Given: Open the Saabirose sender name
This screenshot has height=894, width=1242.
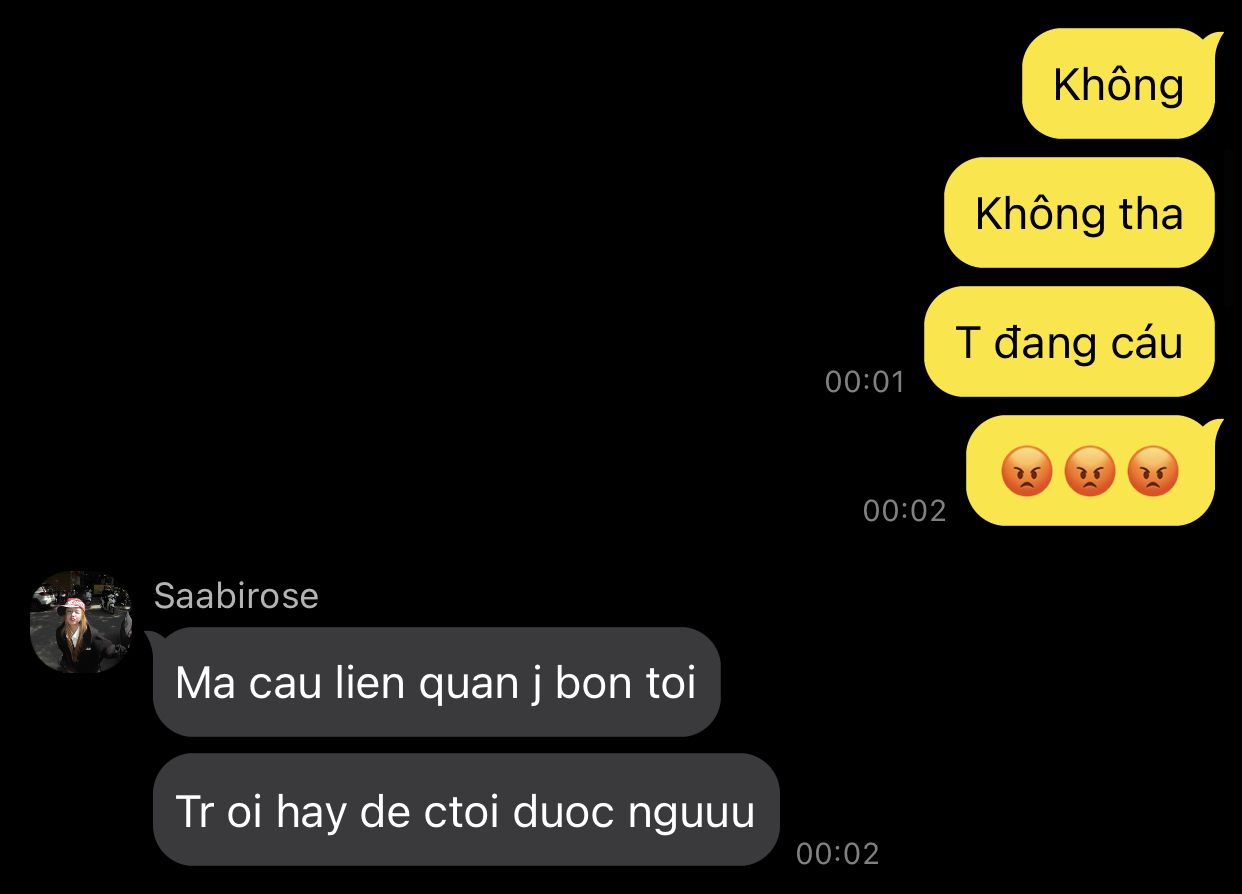Looking at the screenshot, I should (x=236, y=596).
